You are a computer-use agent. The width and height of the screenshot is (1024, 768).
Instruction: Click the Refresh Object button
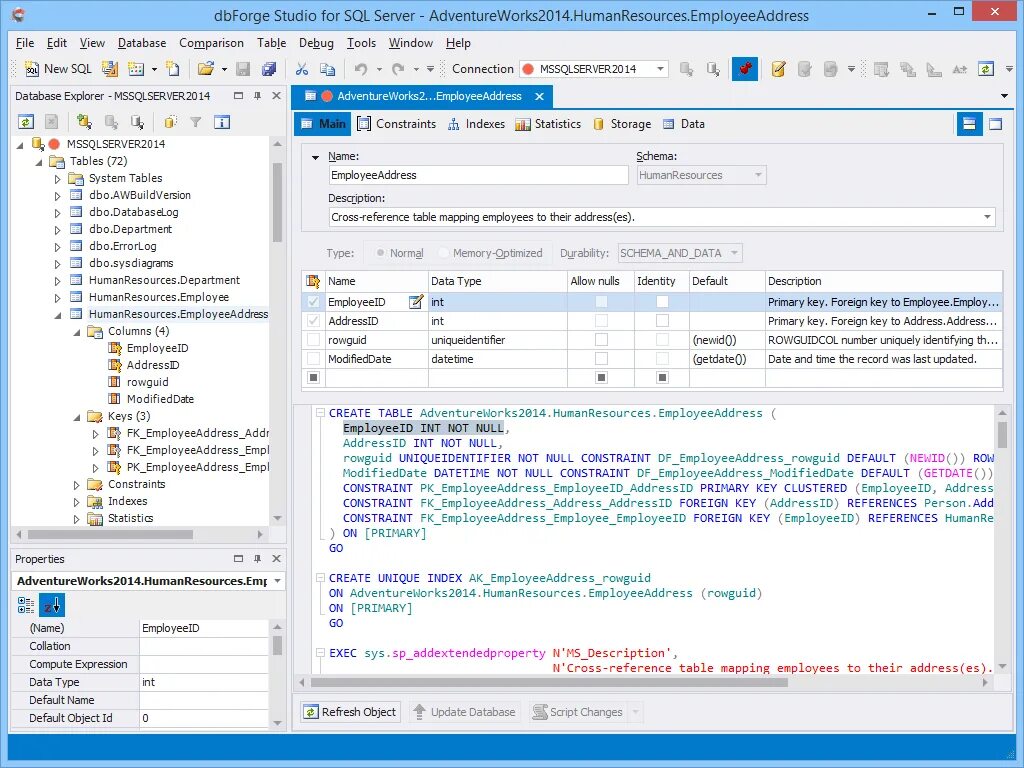351,712
